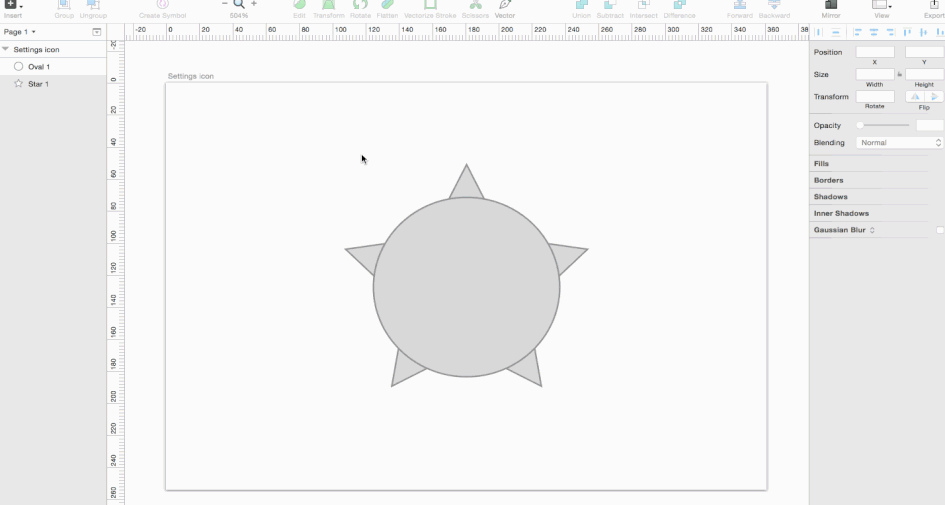Click the Ungroup toolbar icon
The width and height of the screenshot is (945, 505).
[x=93, y=5]
